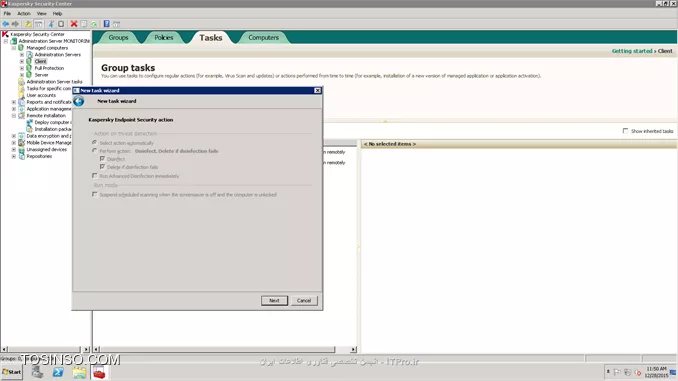Click the Mobile Device Management tree icon
This screenshot has height=381, width=678.
[x=22, y=142]
